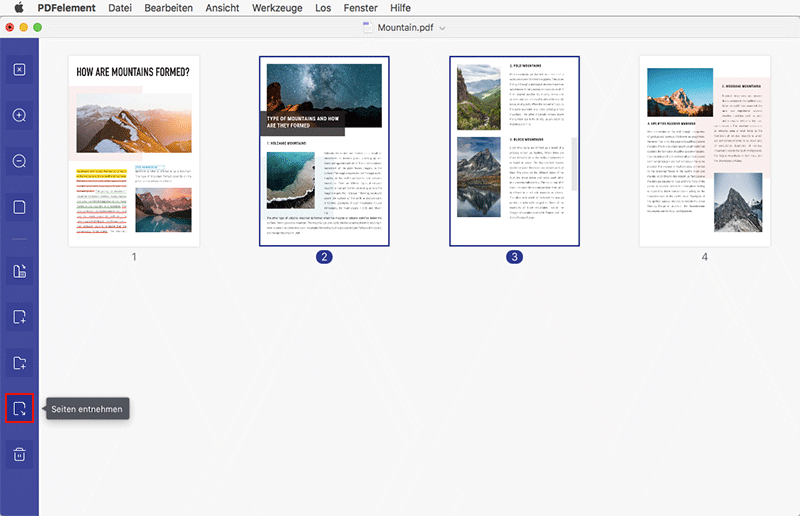Open the Apple menu
The width and height of the screenshot is (800, 516).
tap(19, 8)
